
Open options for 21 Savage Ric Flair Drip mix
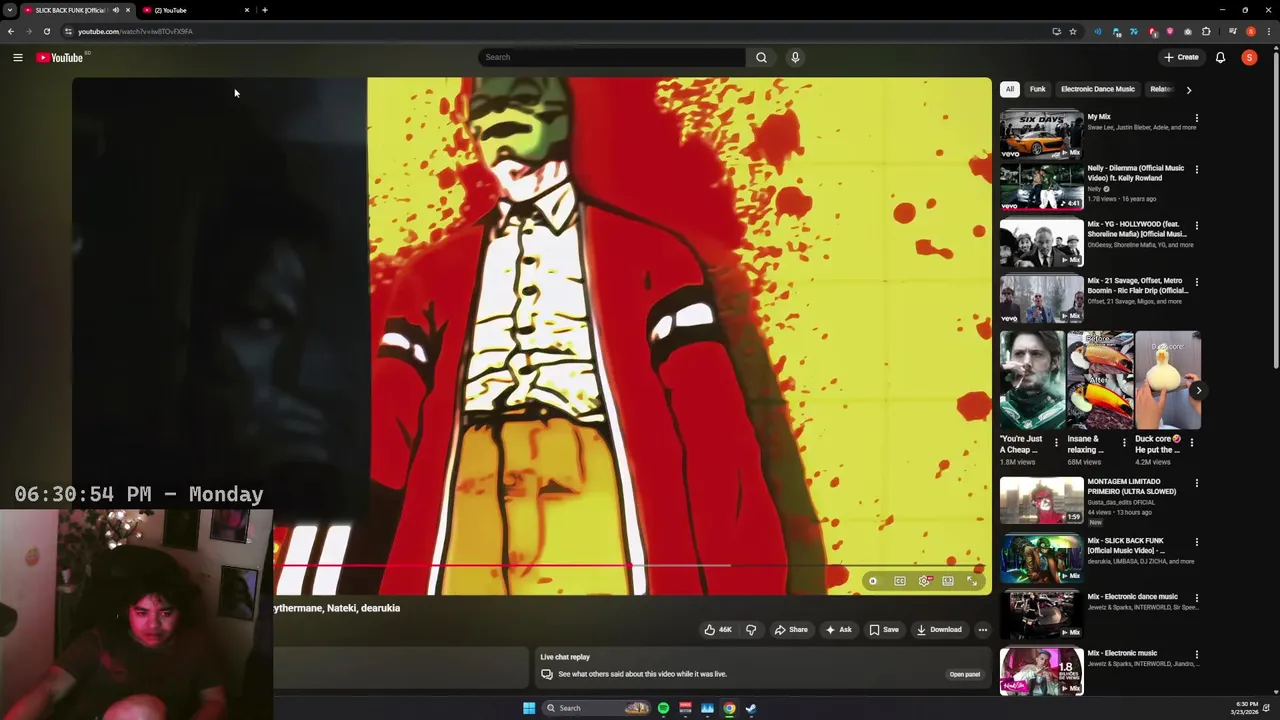pos(1196,283)
